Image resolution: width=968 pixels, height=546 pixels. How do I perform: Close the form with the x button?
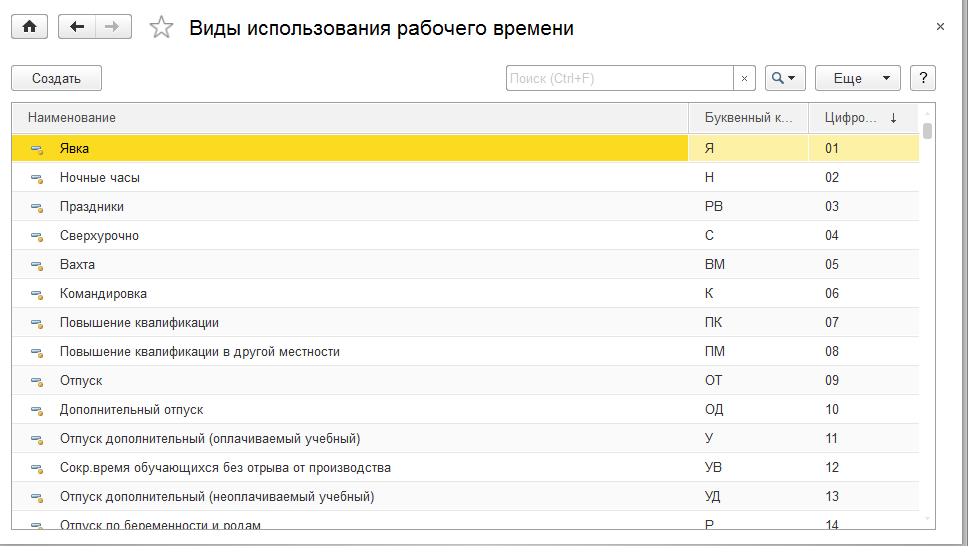[x=940, y=27]
